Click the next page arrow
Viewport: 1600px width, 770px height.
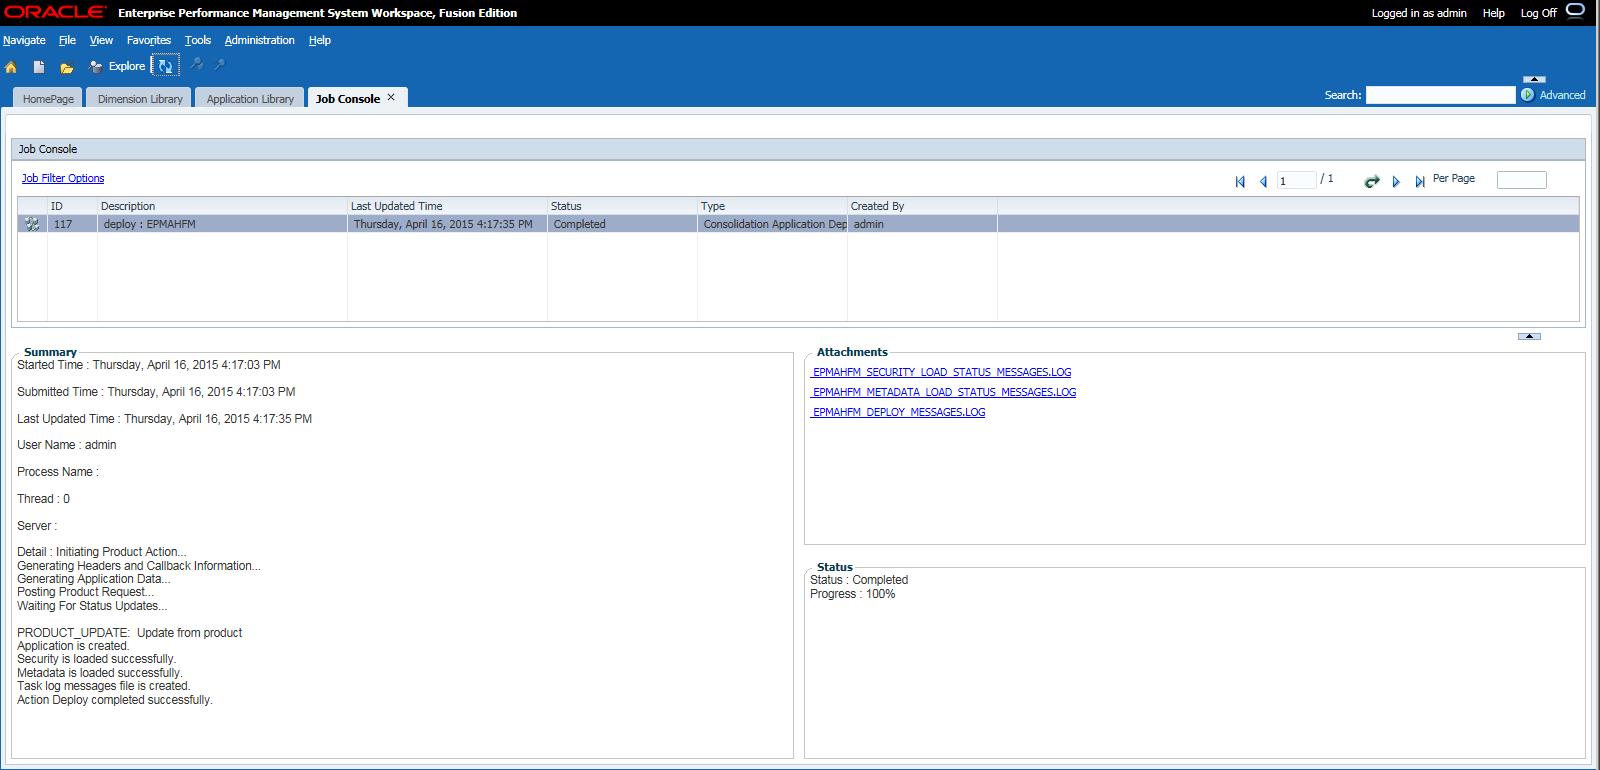[x=1396, y=182]
